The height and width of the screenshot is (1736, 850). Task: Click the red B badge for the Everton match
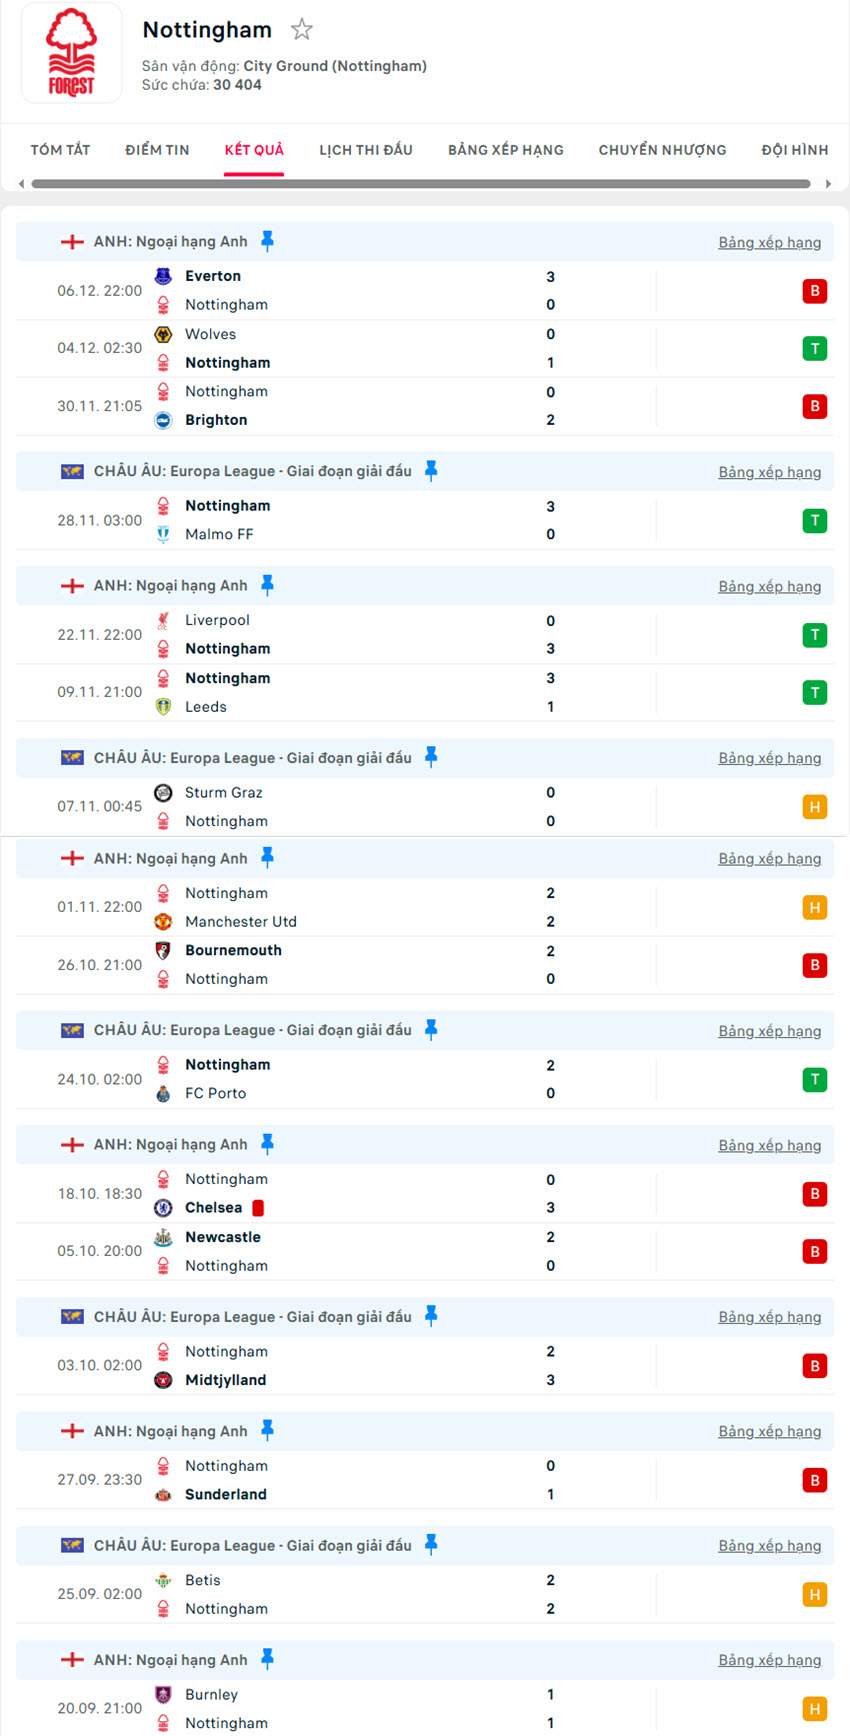814,291
